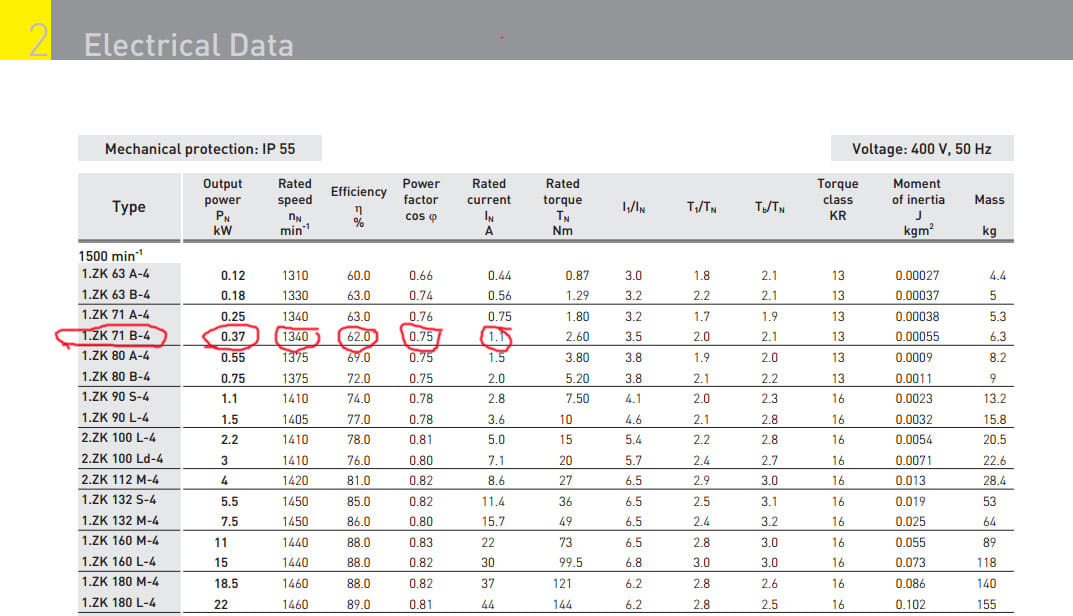Click the Output power column header
Screen dimensions: 1073x616
(x=222, y=207)
